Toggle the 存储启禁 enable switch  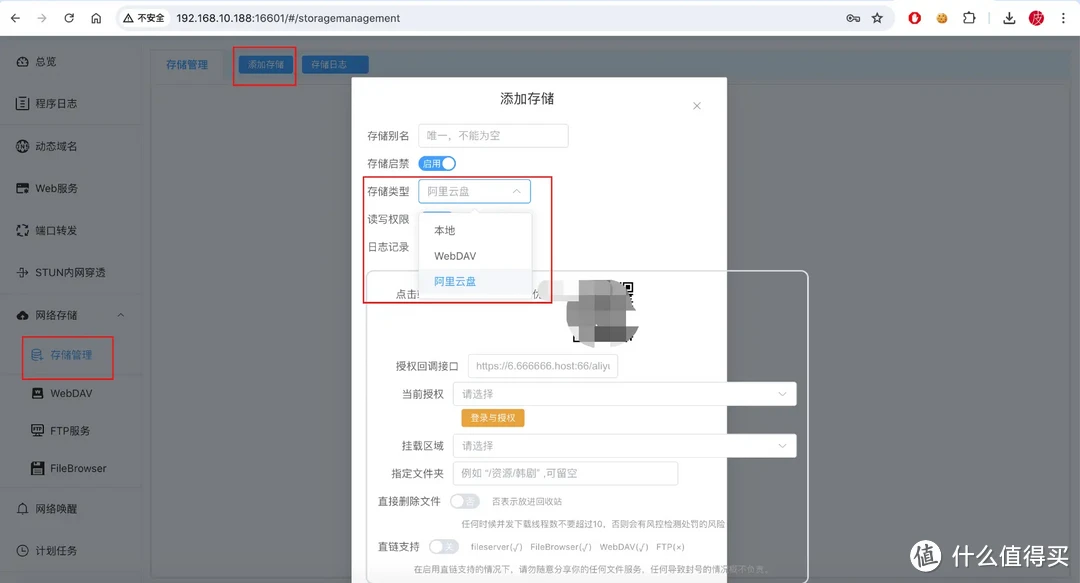[x=438, y=163]
